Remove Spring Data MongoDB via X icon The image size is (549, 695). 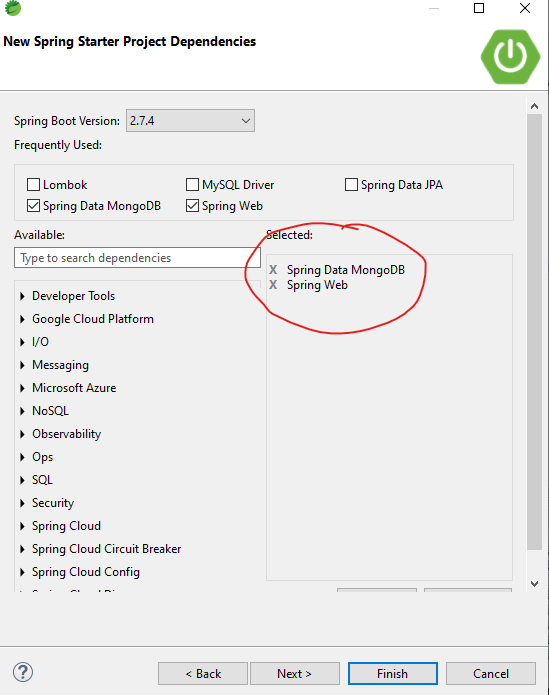point(273,269)
